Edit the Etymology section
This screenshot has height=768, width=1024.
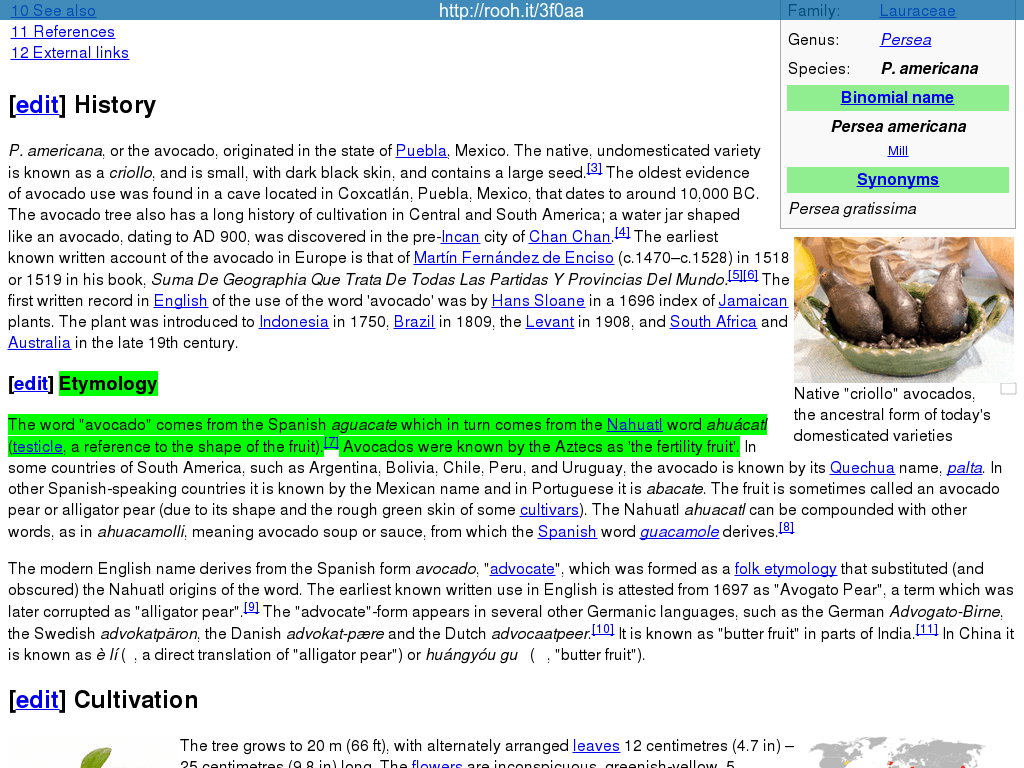pyautogui.click(x=31, y=384)
